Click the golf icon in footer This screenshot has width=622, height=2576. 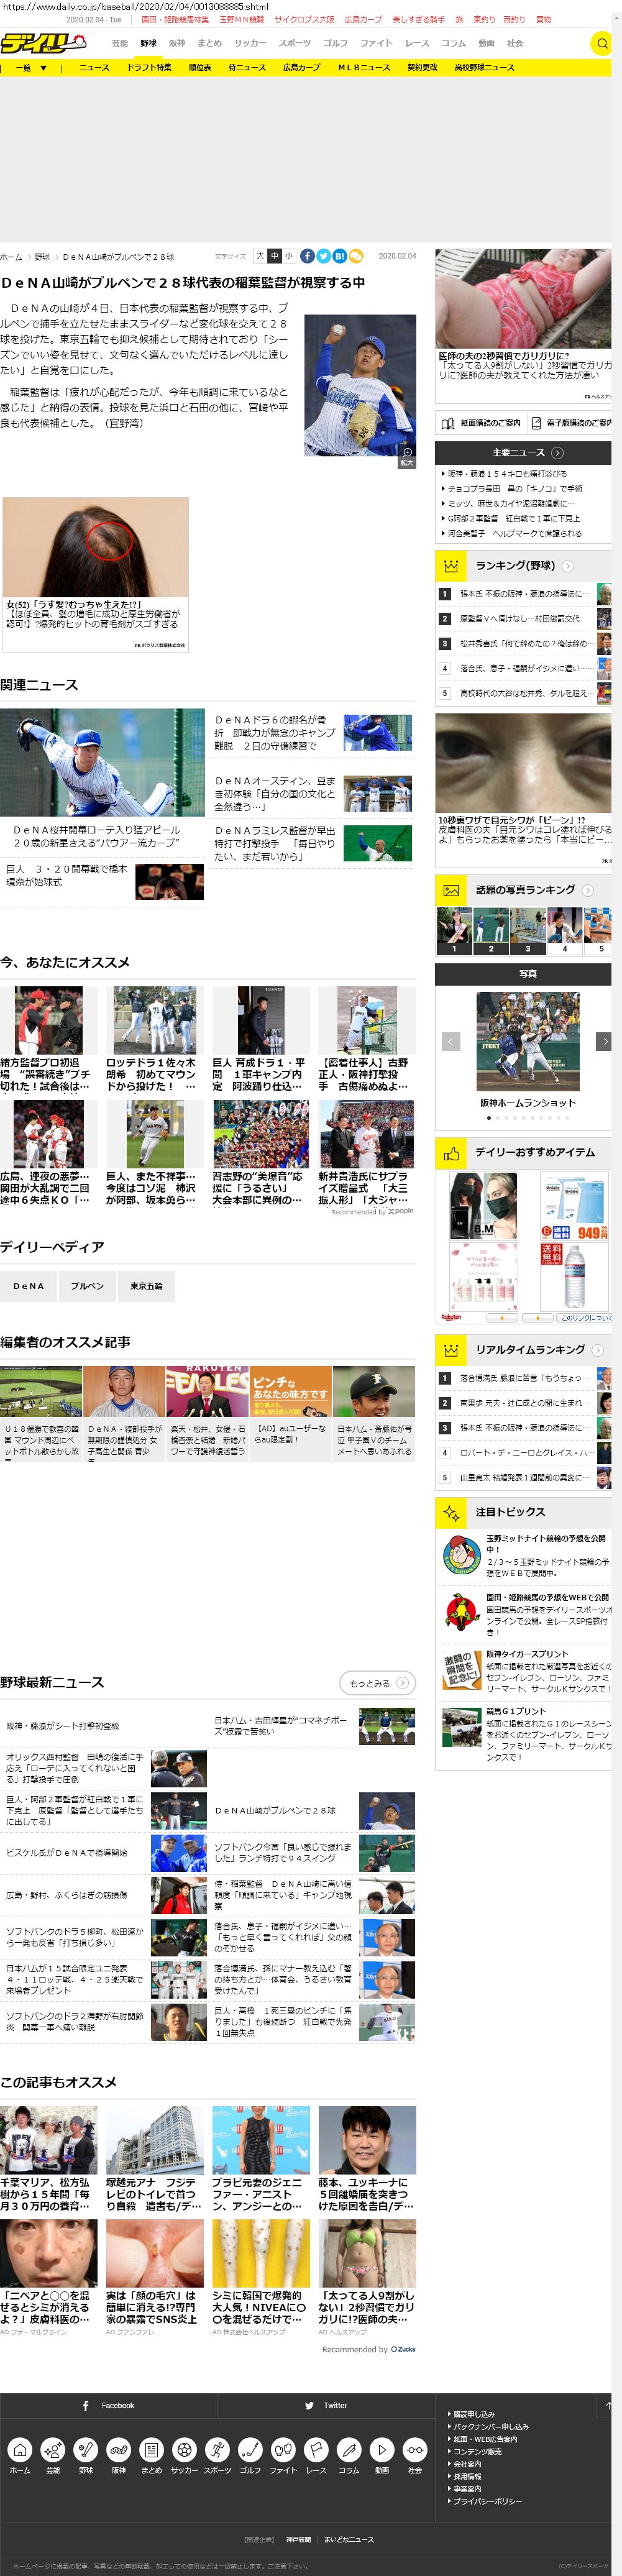250,2449
